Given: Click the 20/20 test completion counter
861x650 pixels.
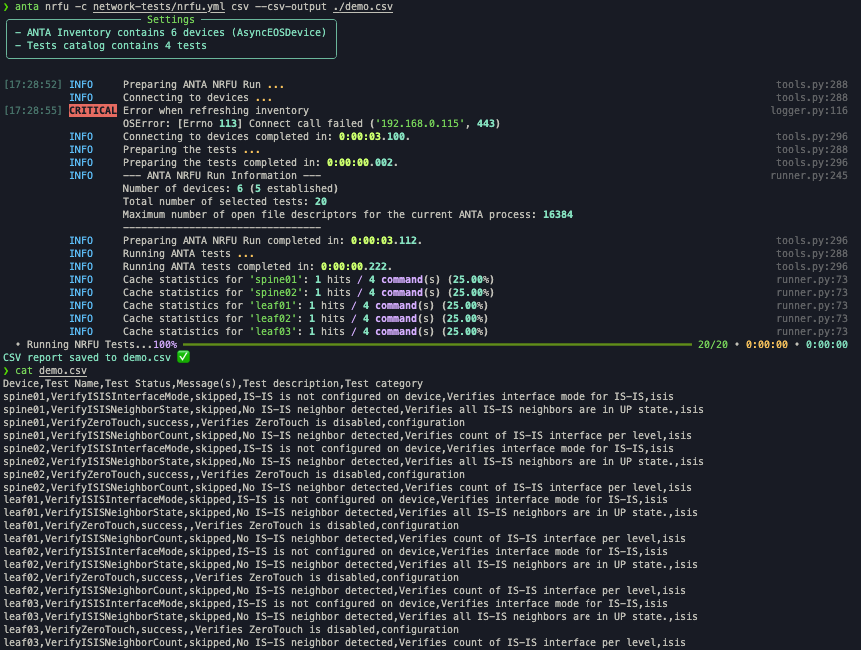Looking at the screenshot, I should pos(713,344).
